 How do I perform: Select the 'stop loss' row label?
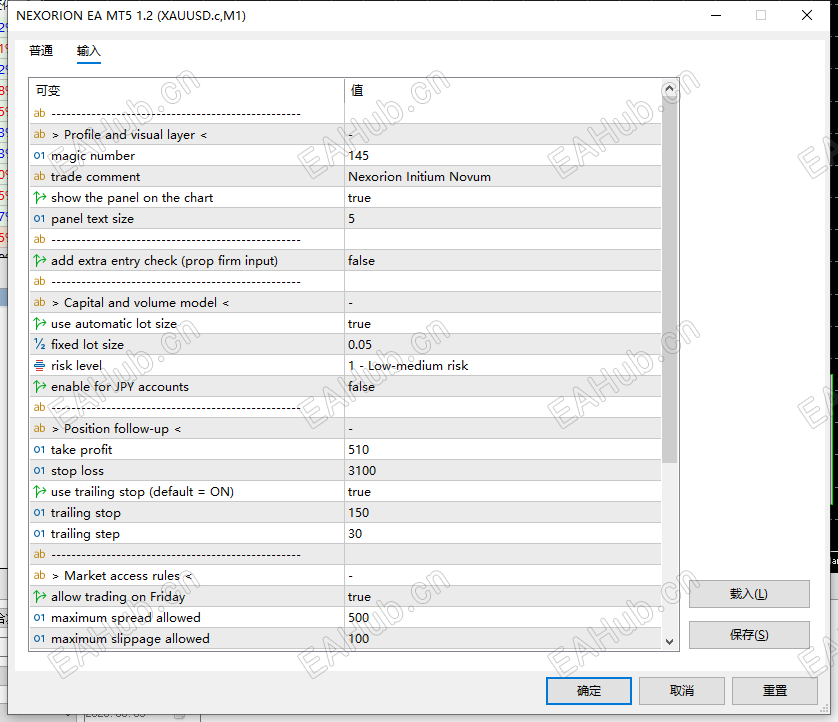pyautogui.click(x=77, y=471)
